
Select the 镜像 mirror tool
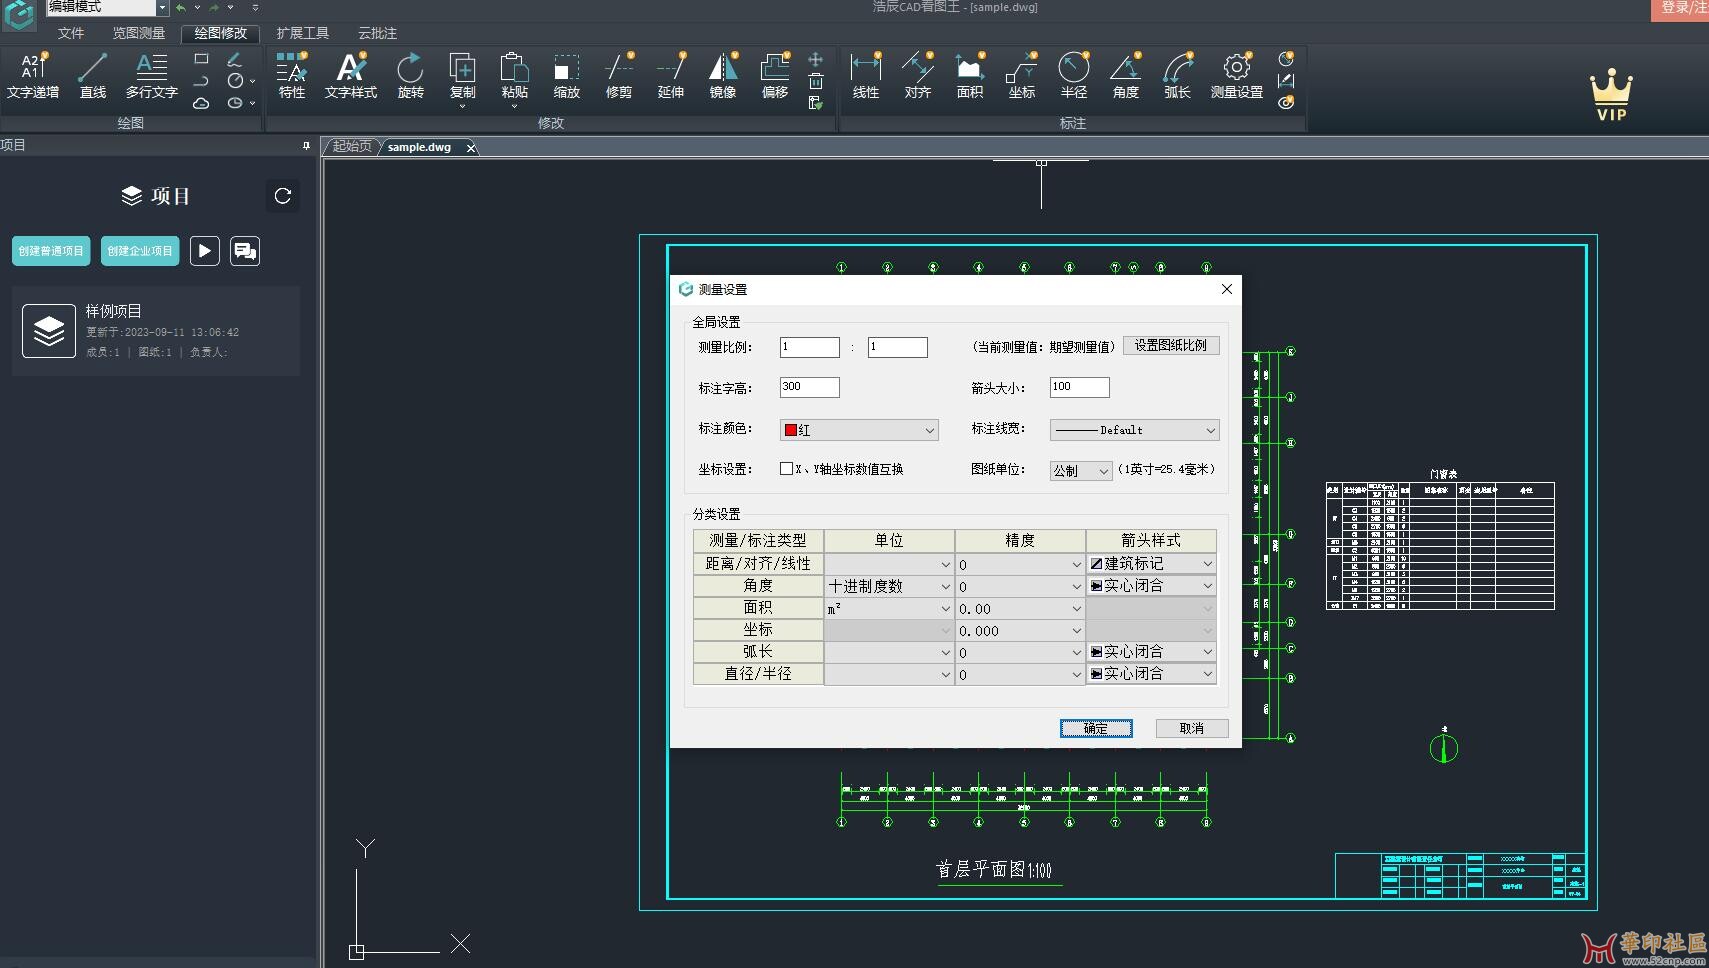(722, 75)
